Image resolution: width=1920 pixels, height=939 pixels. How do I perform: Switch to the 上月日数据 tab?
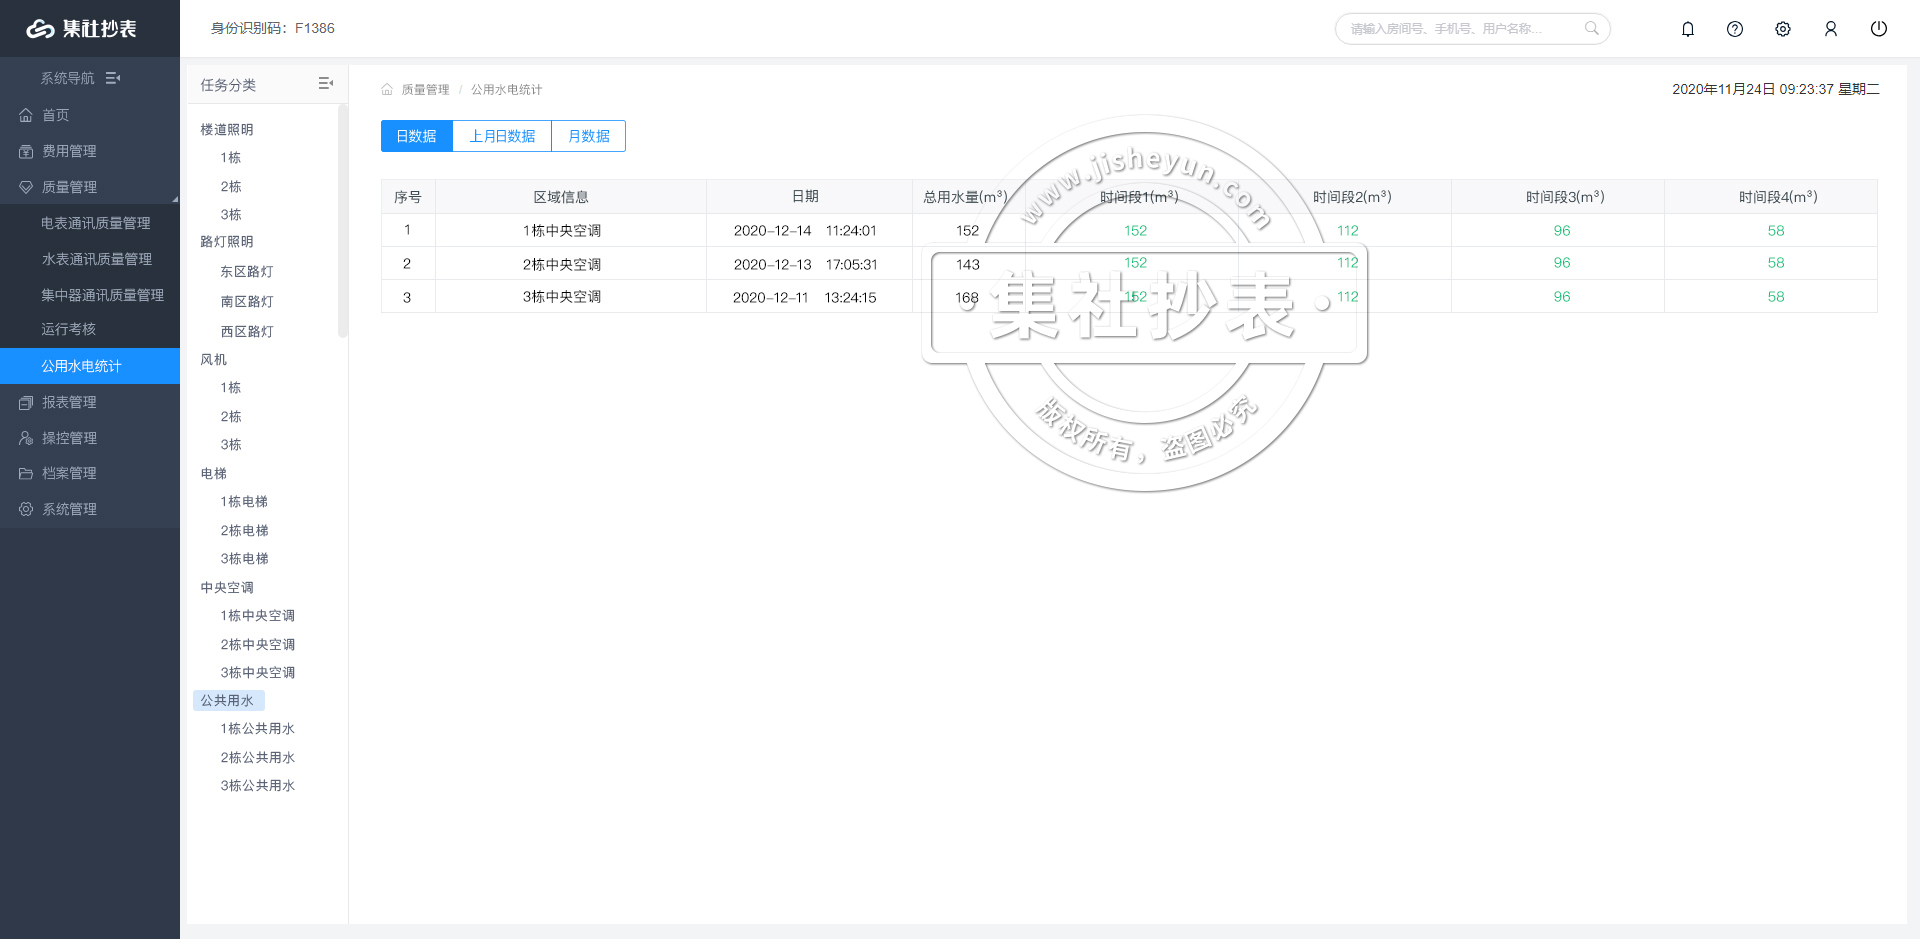point(502,136)
